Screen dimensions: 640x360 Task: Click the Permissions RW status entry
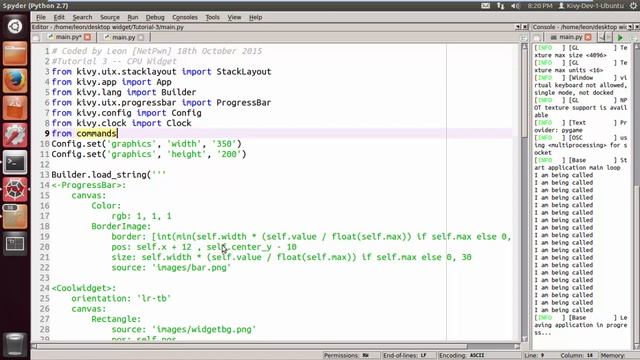click(346, 356)
